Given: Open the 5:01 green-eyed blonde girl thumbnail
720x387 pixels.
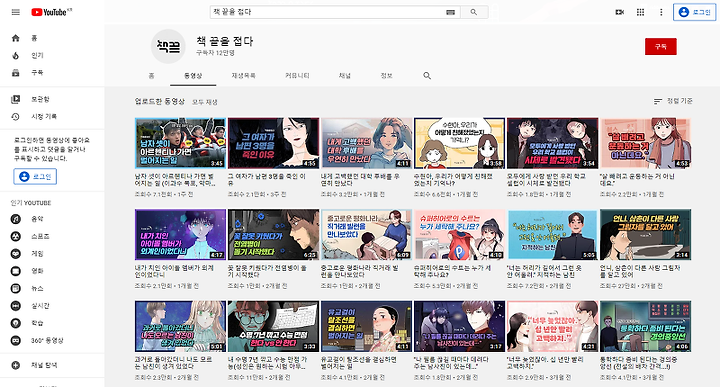Looking at the screenshot, I should tap(180, 326).
